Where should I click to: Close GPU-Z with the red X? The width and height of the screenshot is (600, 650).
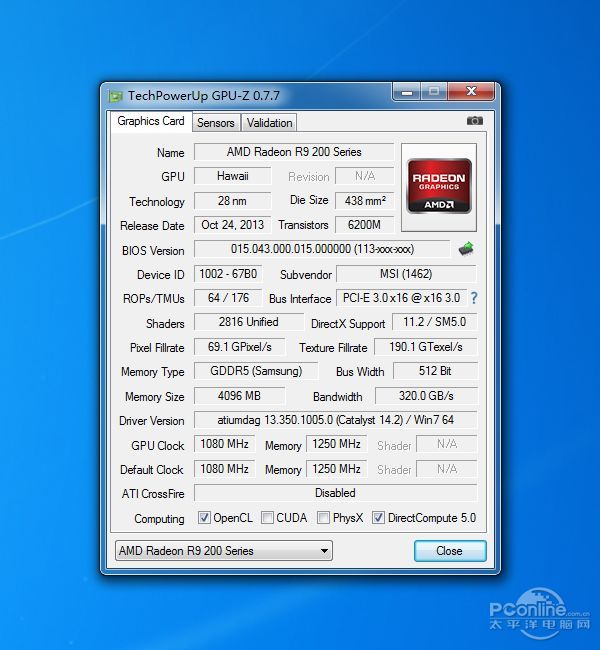pyautogui.click(x=471, y=91)
